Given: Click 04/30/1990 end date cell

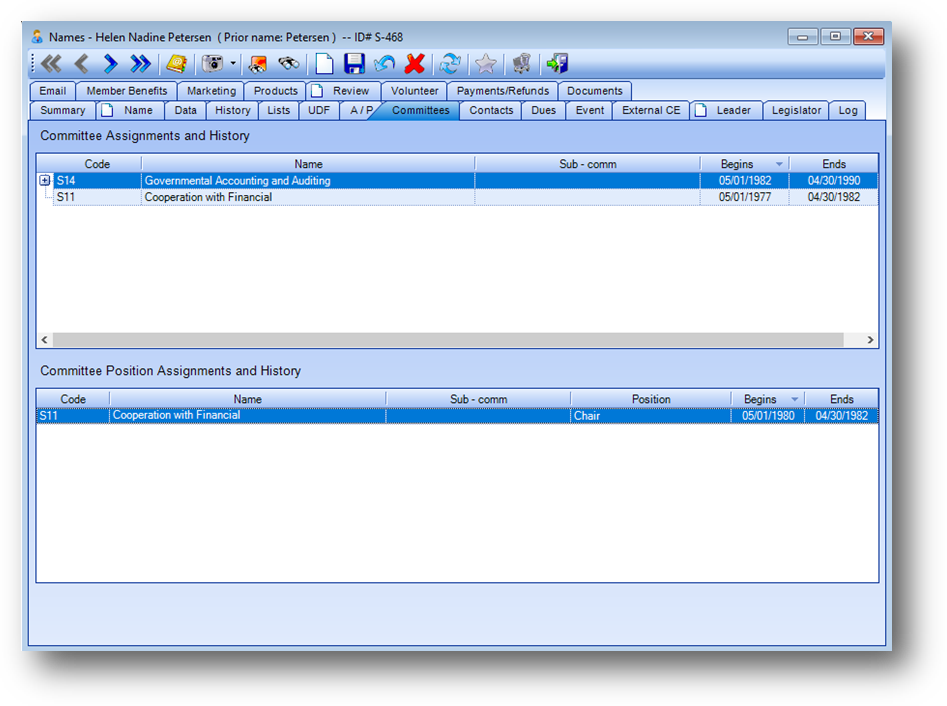Looking at the screenshot, I should [x=833, y=180].
